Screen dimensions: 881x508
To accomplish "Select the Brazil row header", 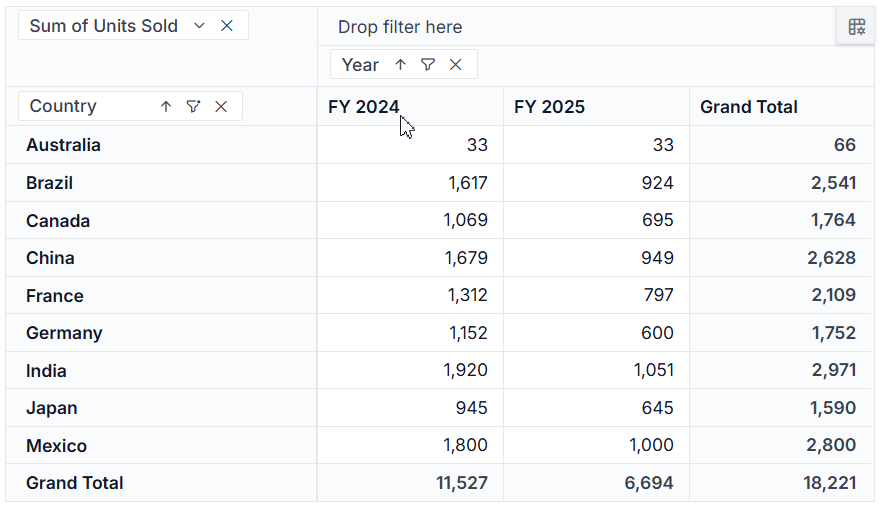I will [161, 183].
